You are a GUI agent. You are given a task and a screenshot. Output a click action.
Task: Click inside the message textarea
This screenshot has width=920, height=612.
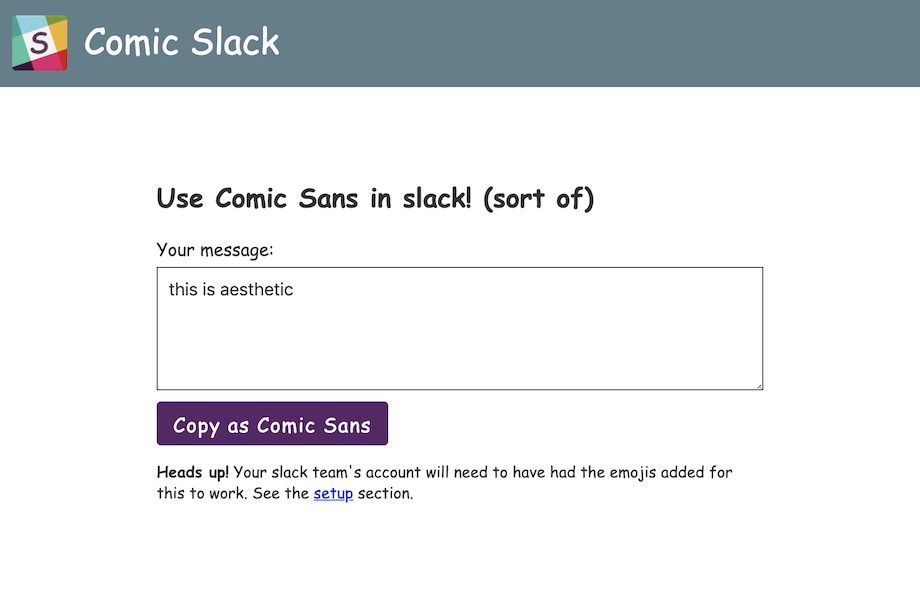tap(459, 328)
